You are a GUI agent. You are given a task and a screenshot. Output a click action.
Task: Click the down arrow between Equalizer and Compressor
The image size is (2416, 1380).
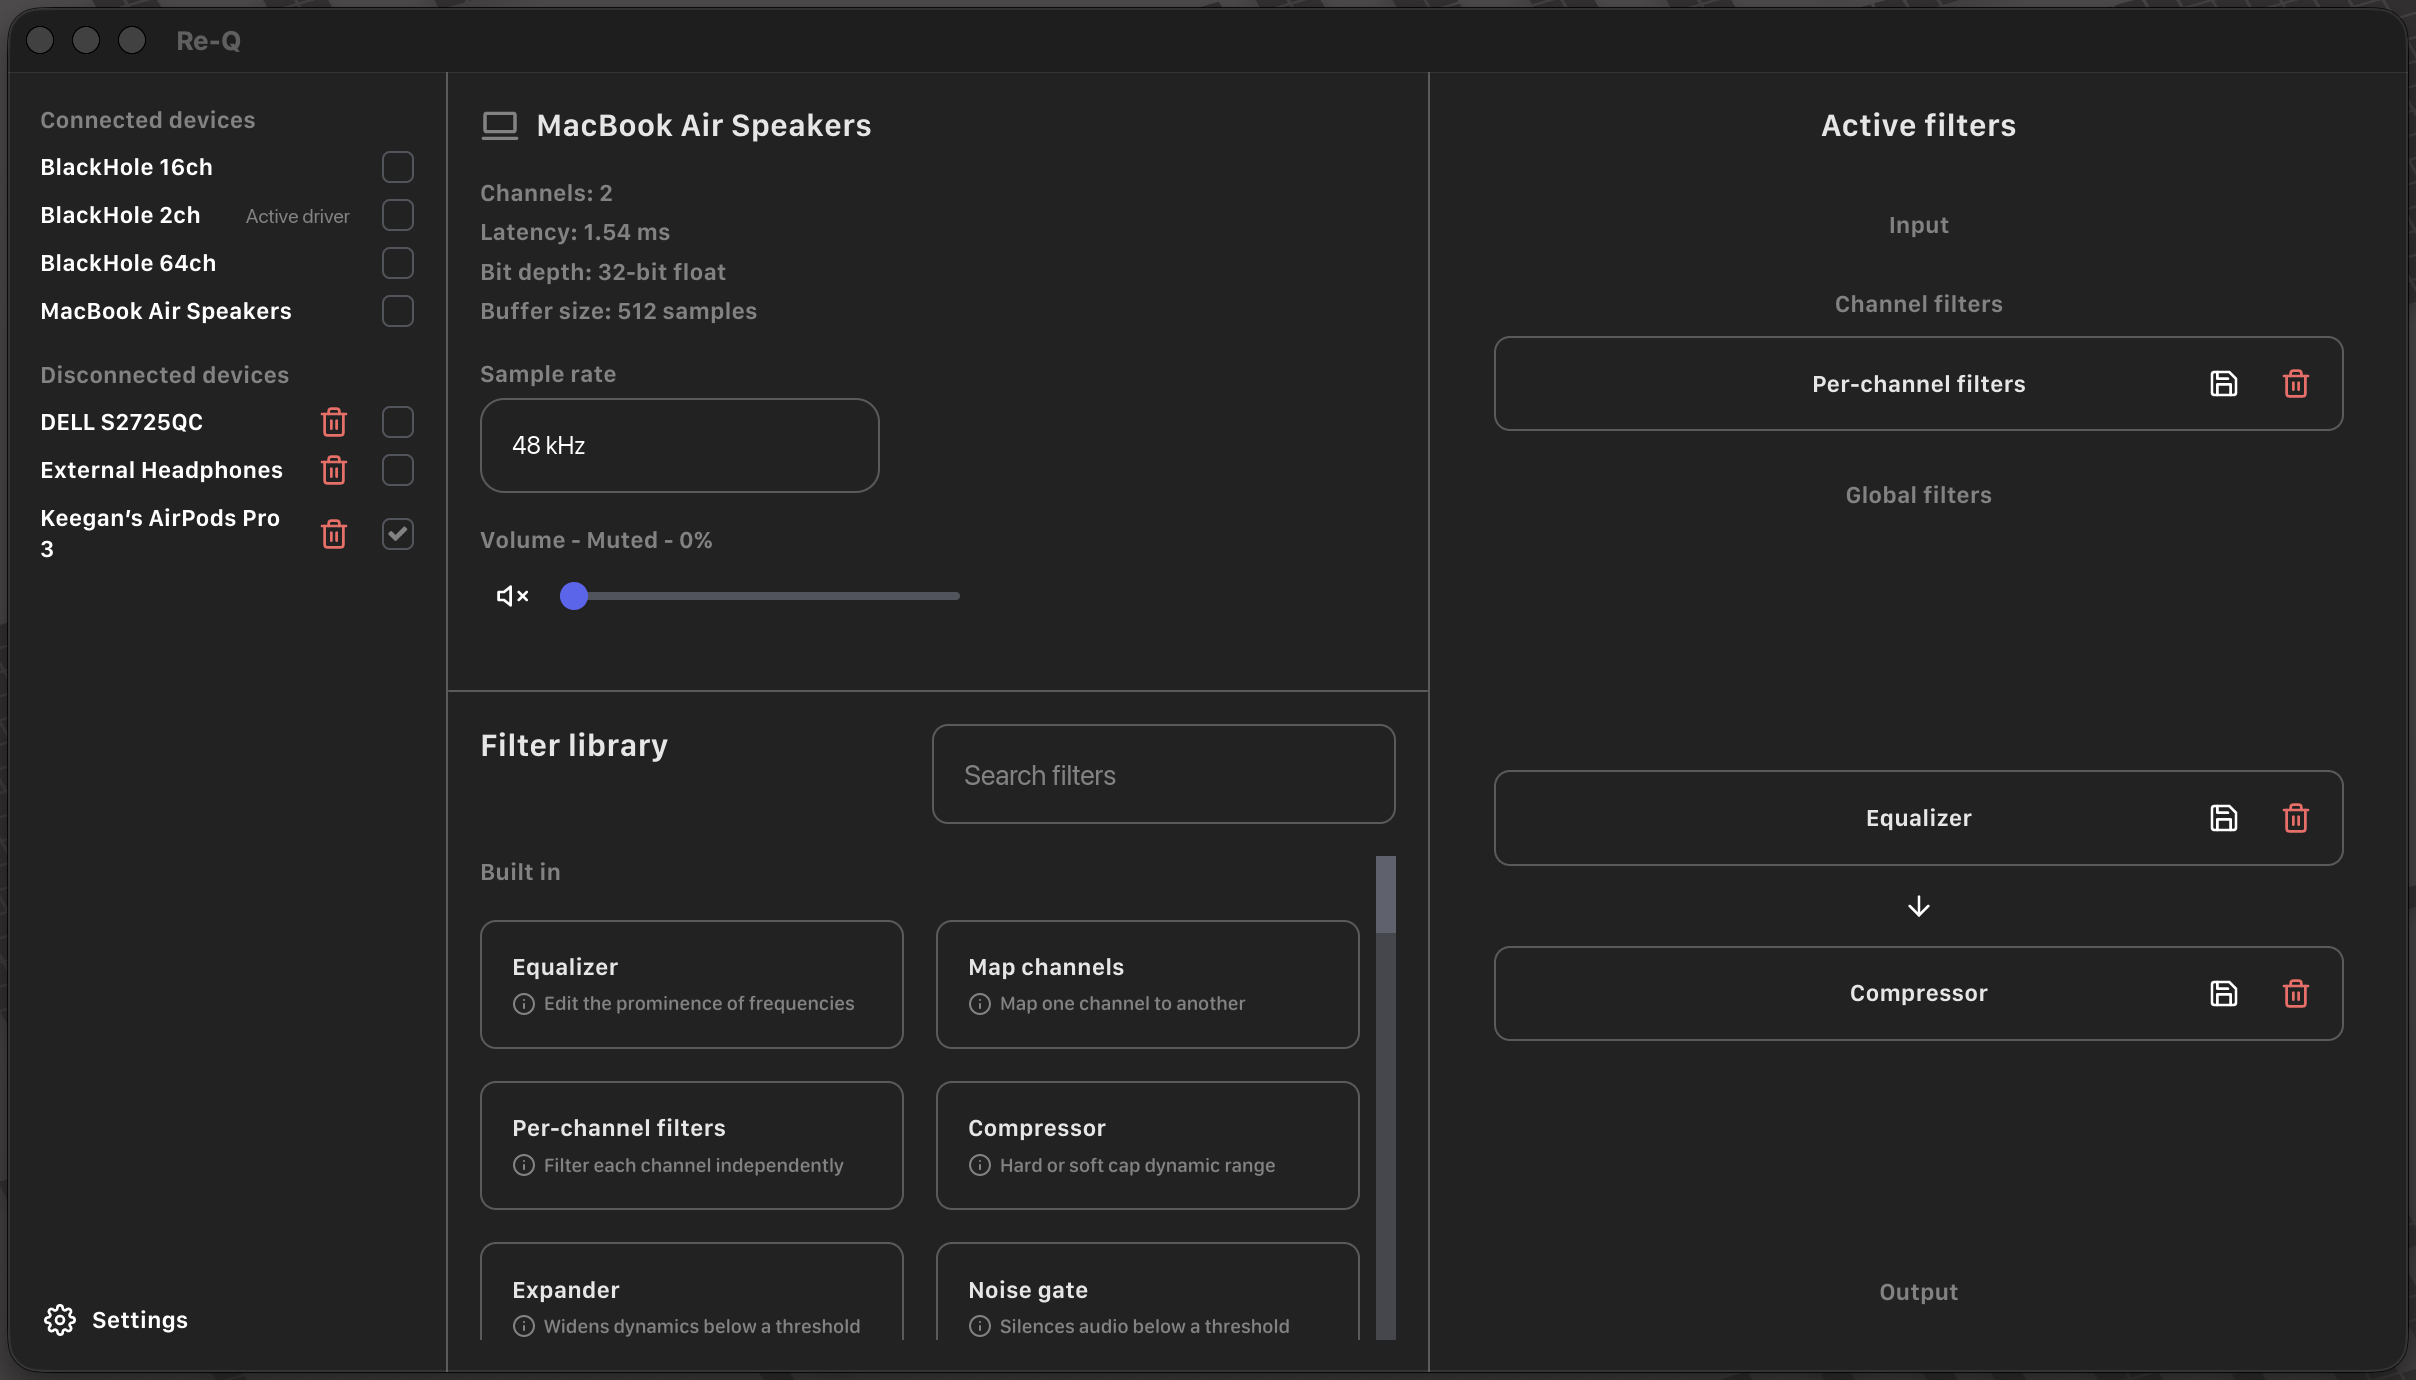pyautogui.click(x=1918, y=906)
